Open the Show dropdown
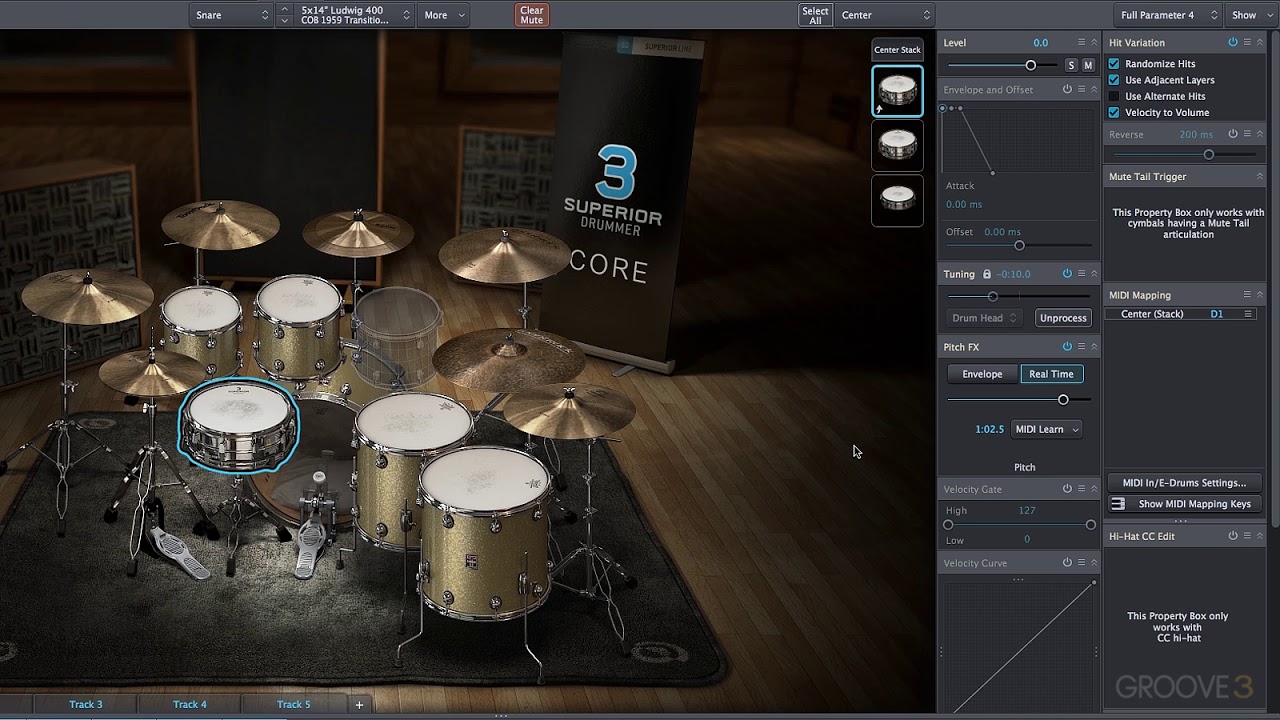Image resolution: width=1280 pixels, height=720 pixels. 1250,15
